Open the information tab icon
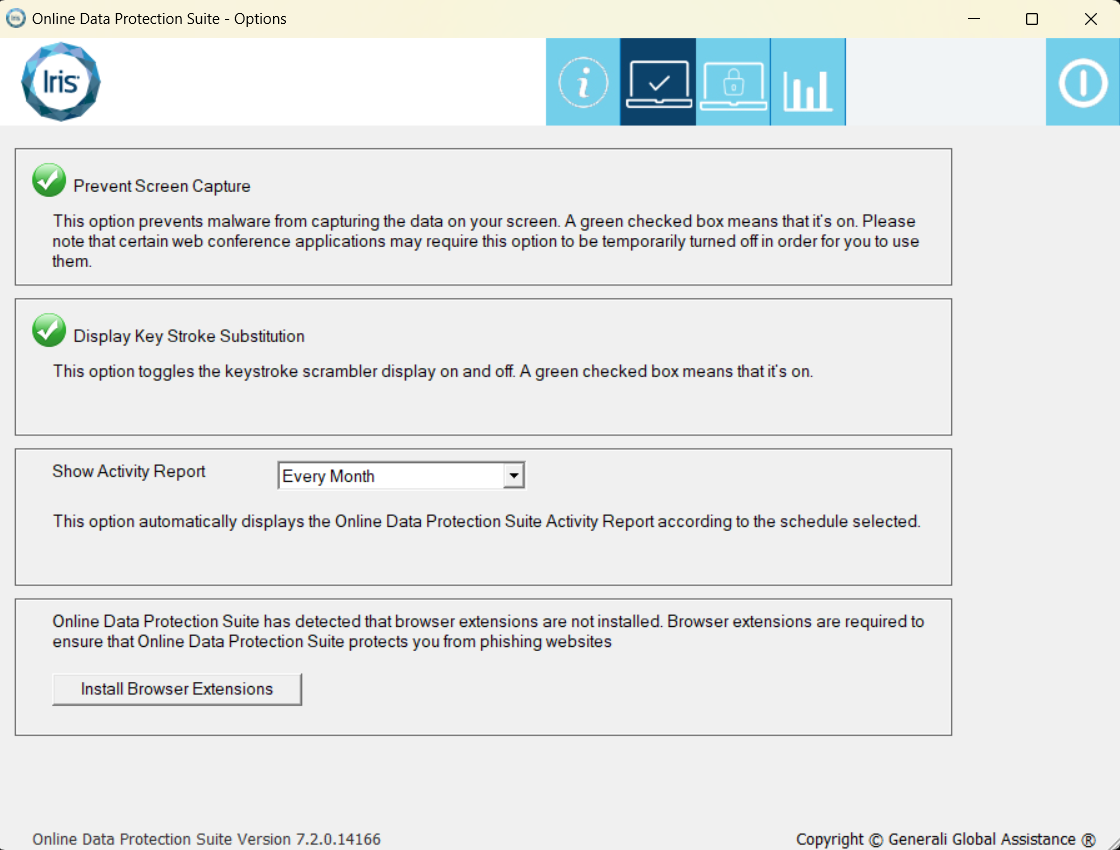The image size is (1120, 850). (583, 83)
